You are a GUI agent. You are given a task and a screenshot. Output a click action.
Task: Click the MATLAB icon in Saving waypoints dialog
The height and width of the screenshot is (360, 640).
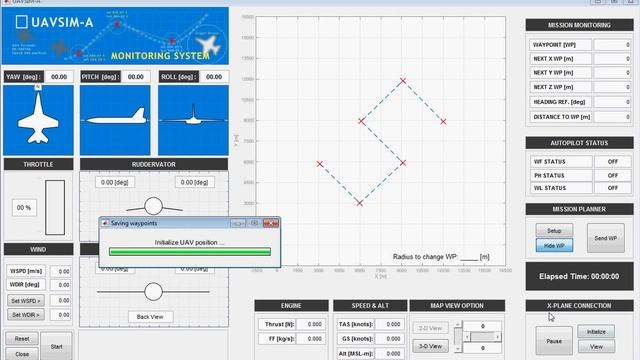click(x=105, y=223)
